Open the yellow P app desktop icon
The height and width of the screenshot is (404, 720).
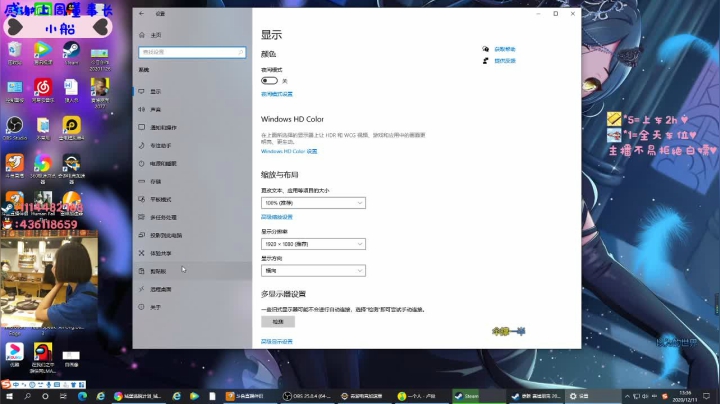pyautogui.click(x=72, y=129)
